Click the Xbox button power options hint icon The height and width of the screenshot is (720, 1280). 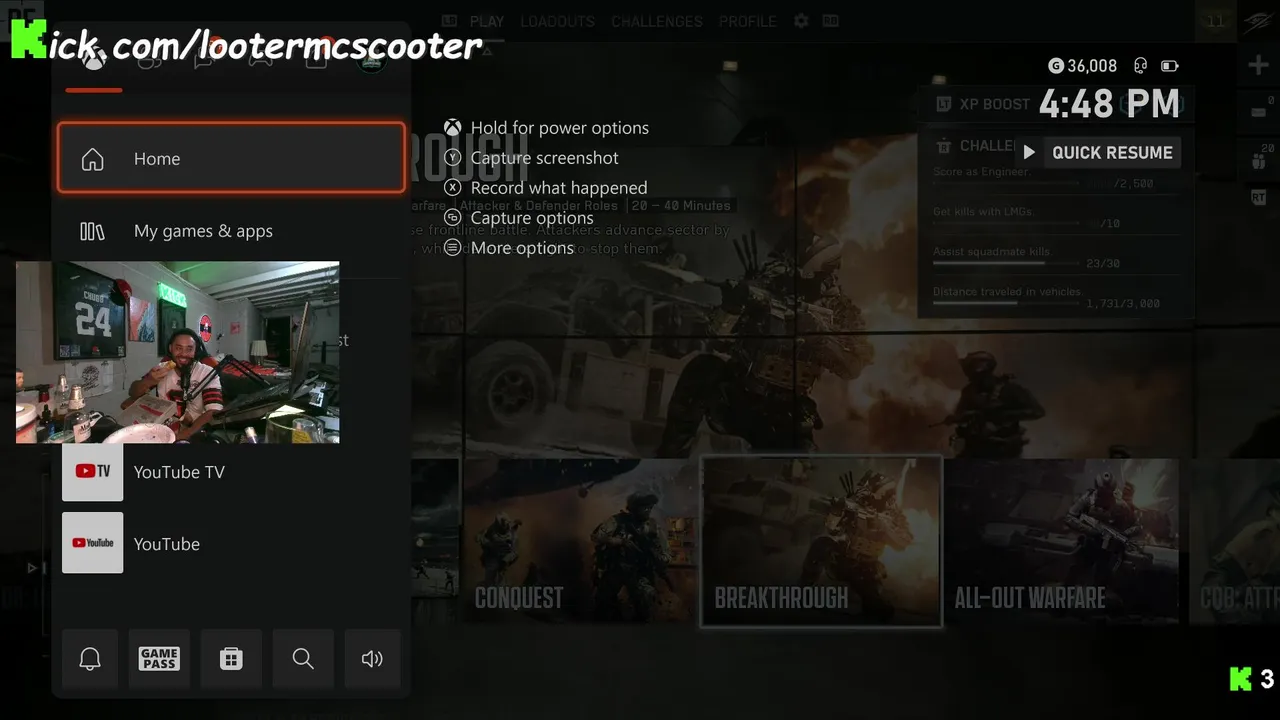(453, 128)
